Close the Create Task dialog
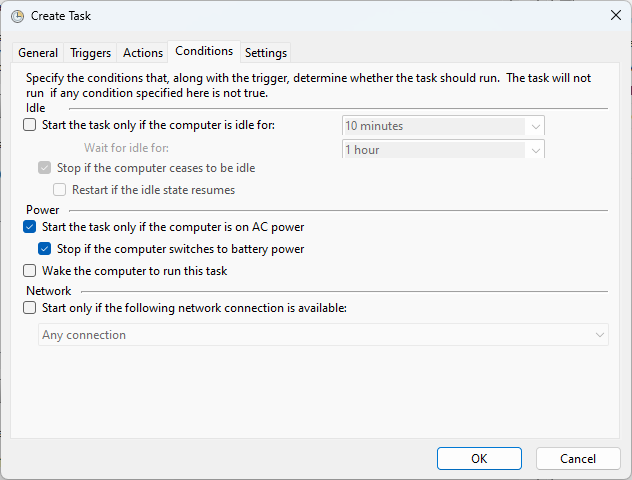Viewport: 632px width, 480px height. click(614, 15)
